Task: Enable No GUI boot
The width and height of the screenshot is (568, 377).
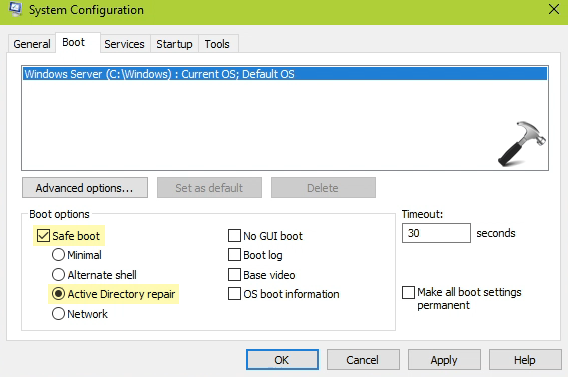Action: 234,236
